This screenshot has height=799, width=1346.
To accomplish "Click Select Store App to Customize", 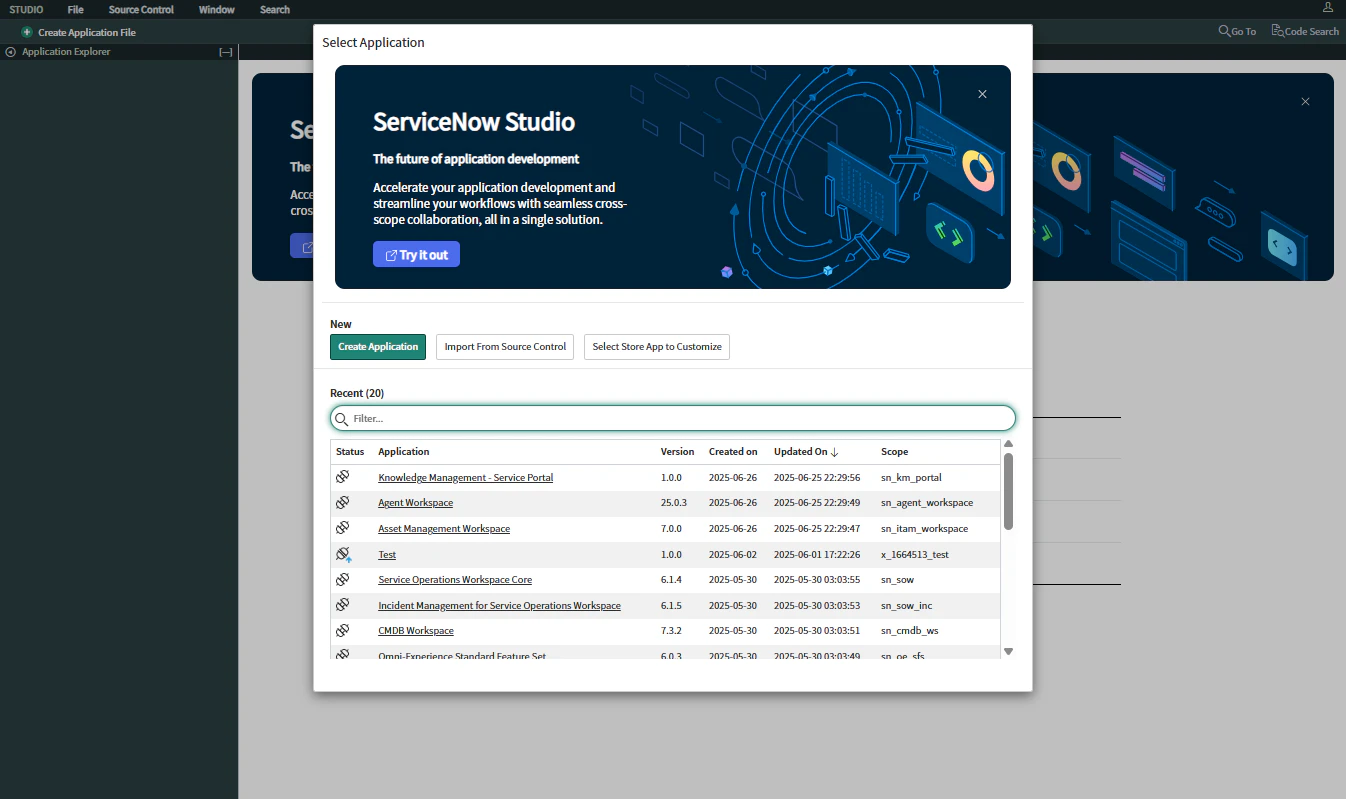I will pyautogui.click(x=657, y=347).
